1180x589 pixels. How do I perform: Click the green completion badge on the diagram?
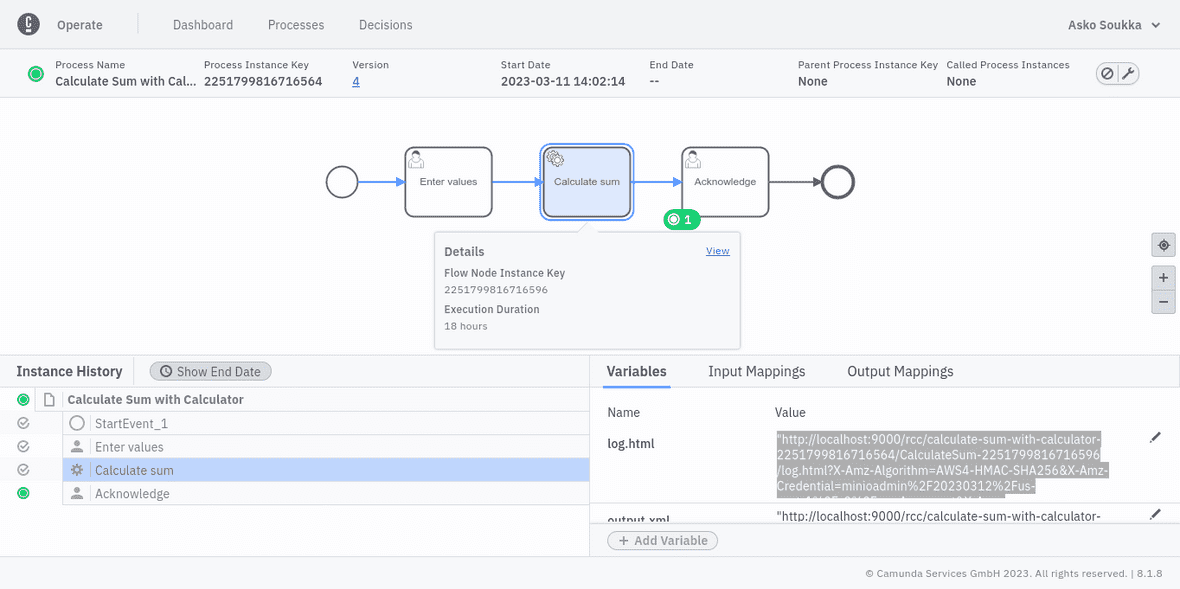(681, 219)
